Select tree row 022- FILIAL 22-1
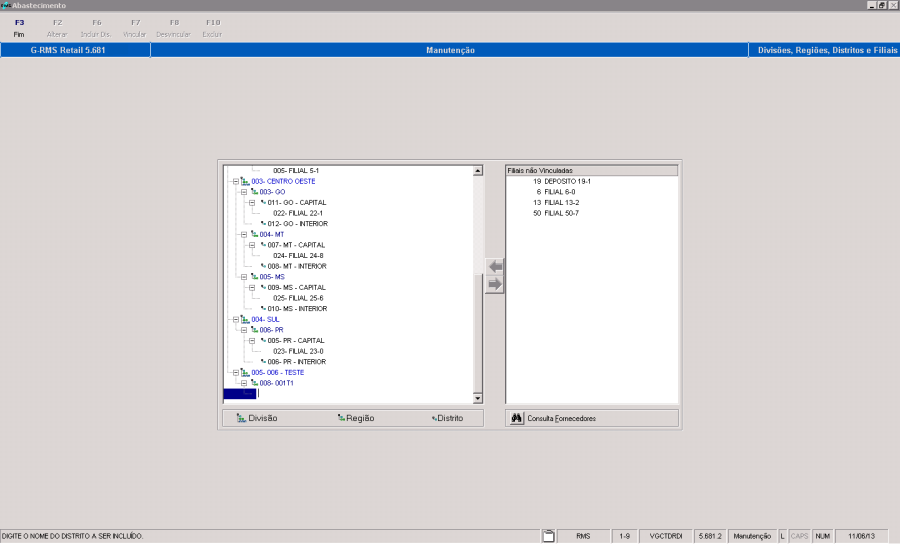Image resolution: width=900 pixels, height=546 pixels. (x=298, y=213)
